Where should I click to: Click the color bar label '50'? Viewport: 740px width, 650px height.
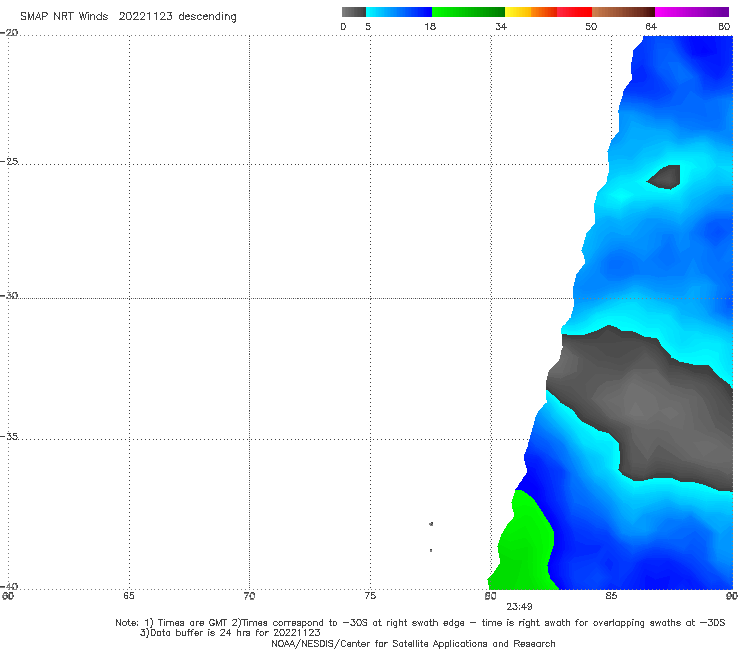click(591, 26)
